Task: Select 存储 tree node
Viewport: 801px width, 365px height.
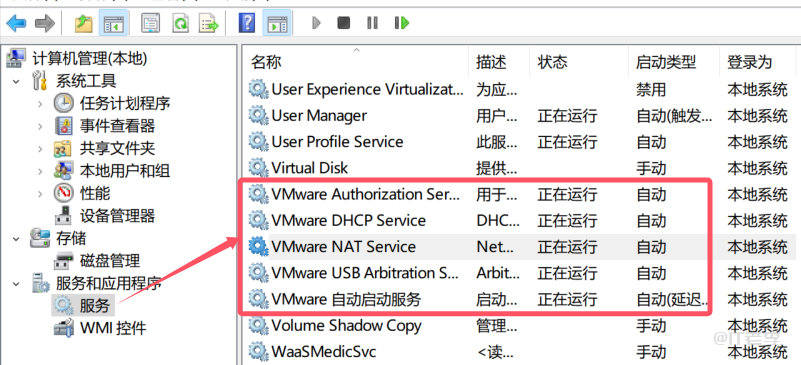Action: click(71, 238)
